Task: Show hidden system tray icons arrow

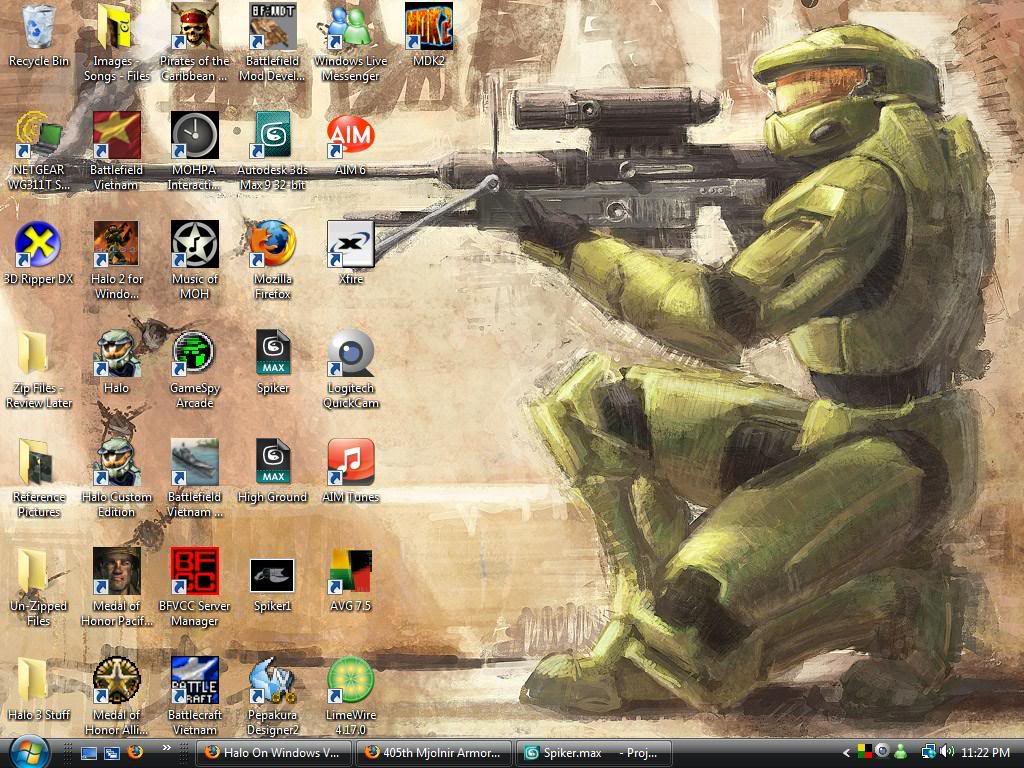Action: click(846, 753)
